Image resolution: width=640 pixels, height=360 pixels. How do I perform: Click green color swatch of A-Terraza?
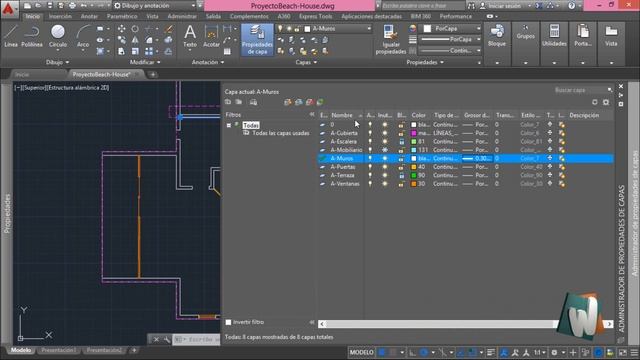413,176
